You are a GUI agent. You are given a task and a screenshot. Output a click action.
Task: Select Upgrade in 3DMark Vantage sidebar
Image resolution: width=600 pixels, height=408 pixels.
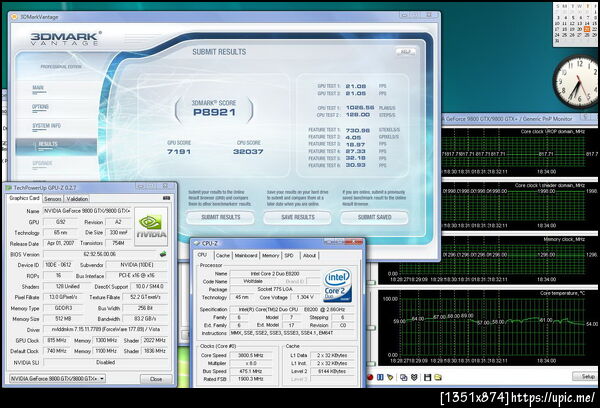coord(42,164)
